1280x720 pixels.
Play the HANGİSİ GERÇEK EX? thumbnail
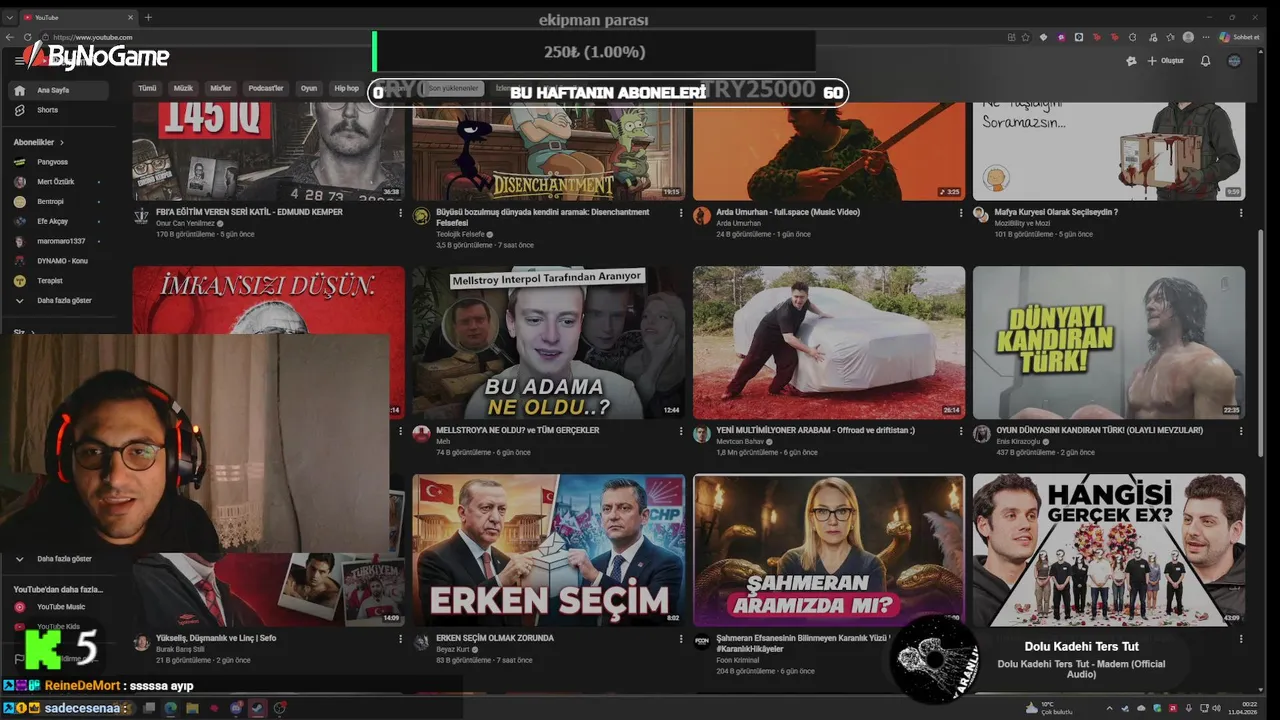1109,550
